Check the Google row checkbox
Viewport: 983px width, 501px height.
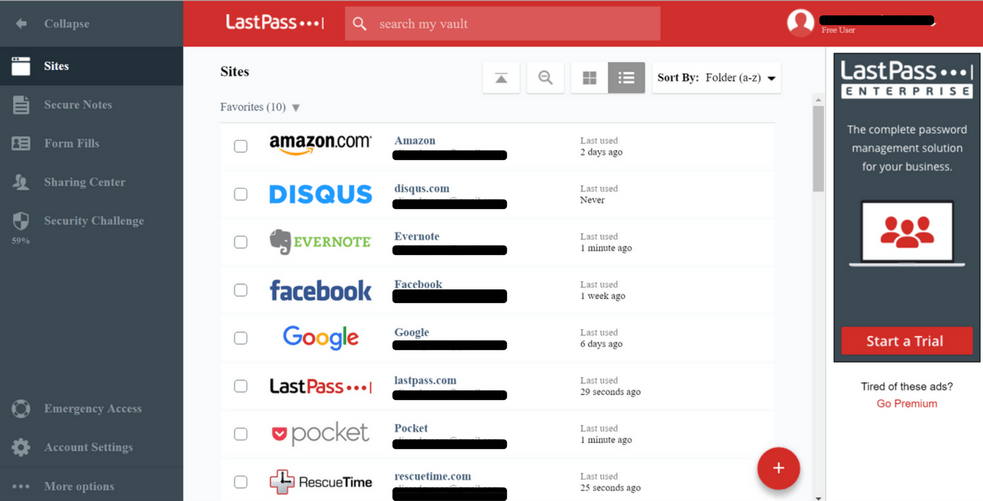pyautogui.click(x=241, y=338)
